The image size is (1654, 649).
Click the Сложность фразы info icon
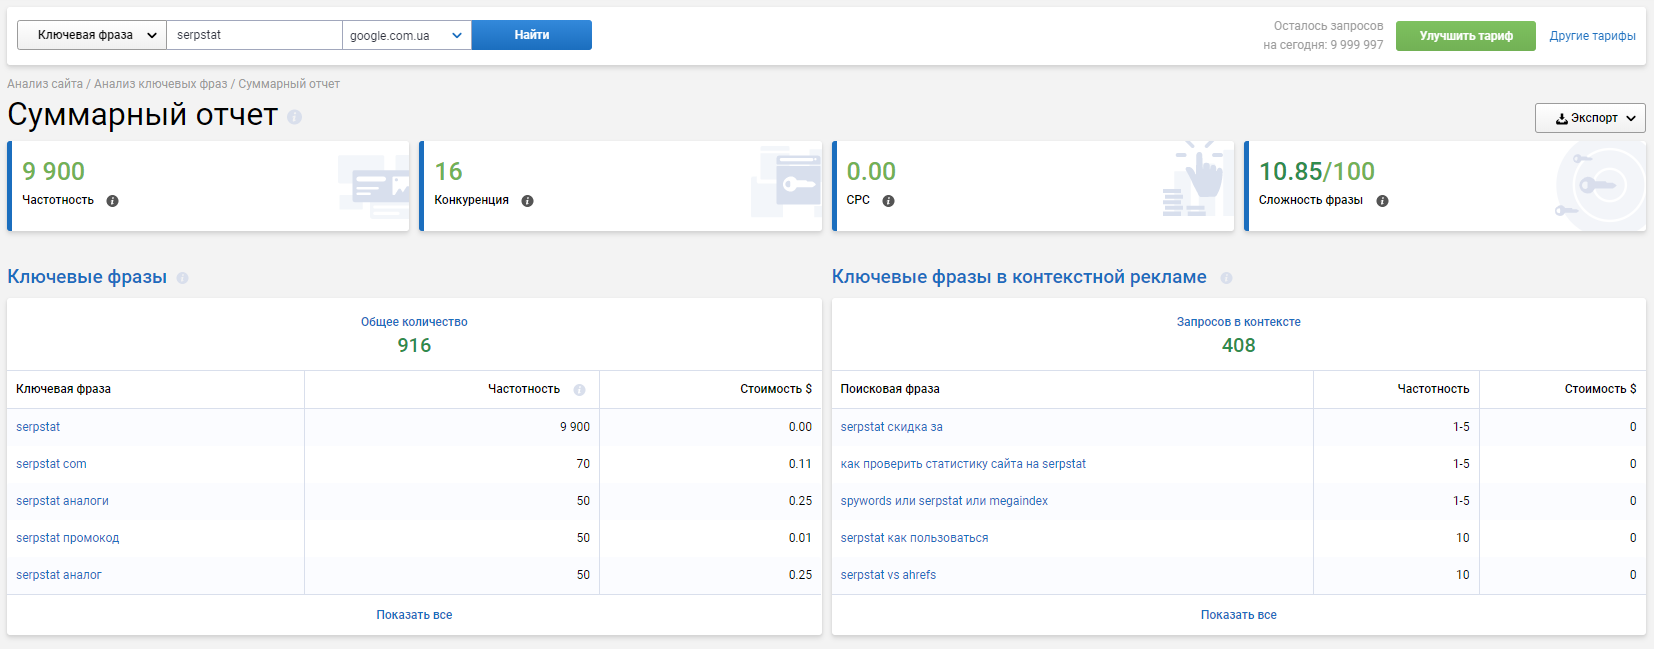[1382, 201]
